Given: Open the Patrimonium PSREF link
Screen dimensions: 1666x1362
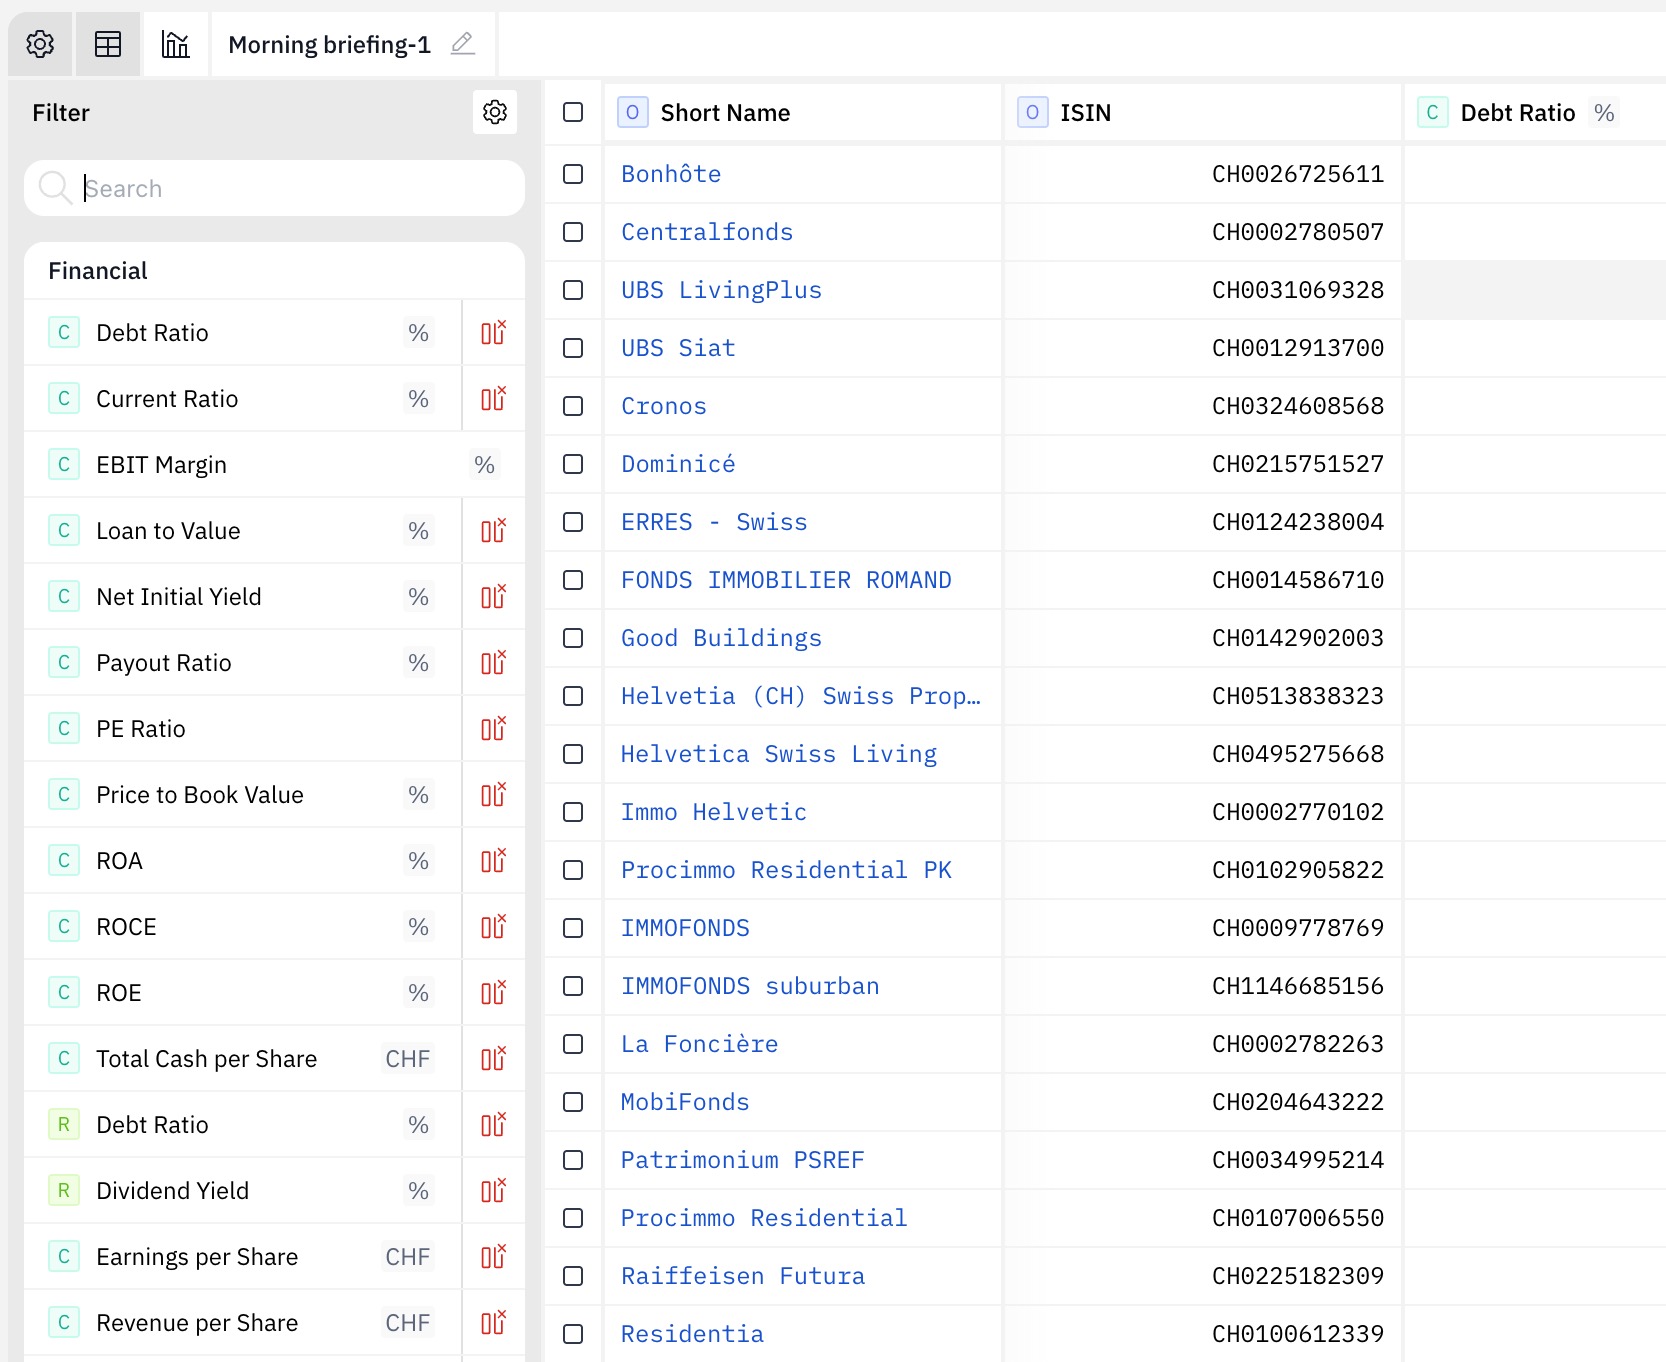Looking at the screenshot, I should coord(742,1160).
